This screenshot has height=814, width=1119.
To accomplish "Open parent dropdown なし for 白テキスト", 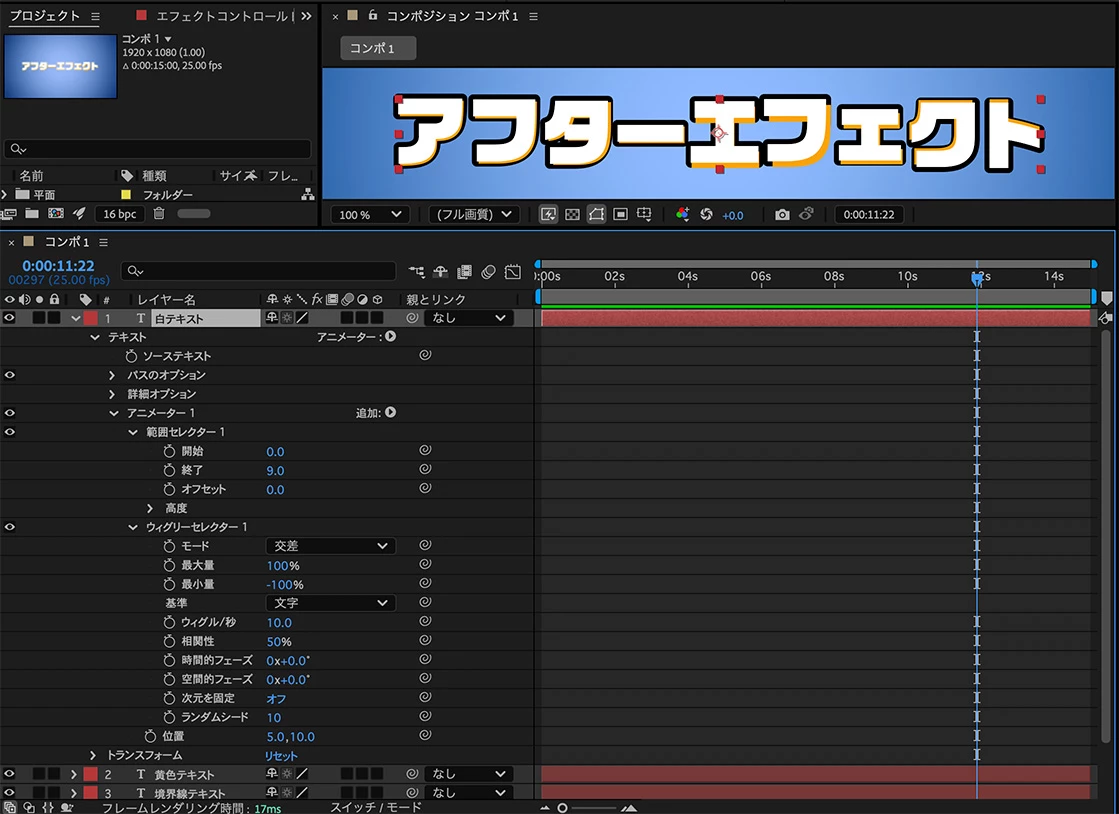I will pyautogui.click(x=469, y=317).
